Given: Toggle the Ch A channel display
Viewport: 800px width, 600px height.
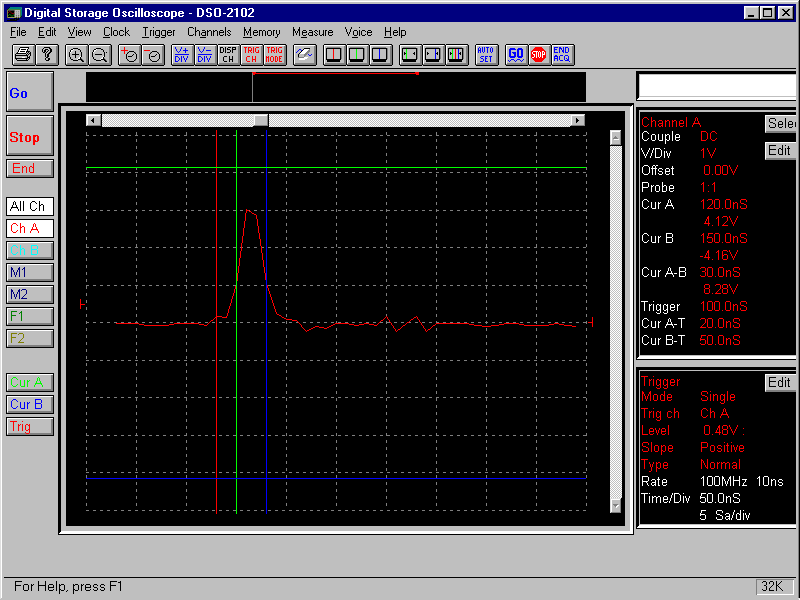Looking at the screenshot, I should coord(30,228).
